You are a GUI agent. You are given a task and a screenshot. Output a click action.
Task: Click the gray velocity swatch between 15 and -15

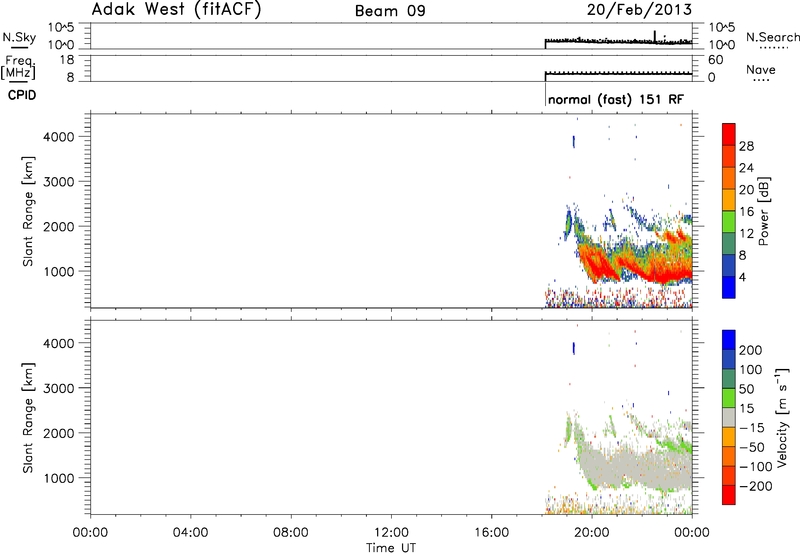click(x=729, y=417)
